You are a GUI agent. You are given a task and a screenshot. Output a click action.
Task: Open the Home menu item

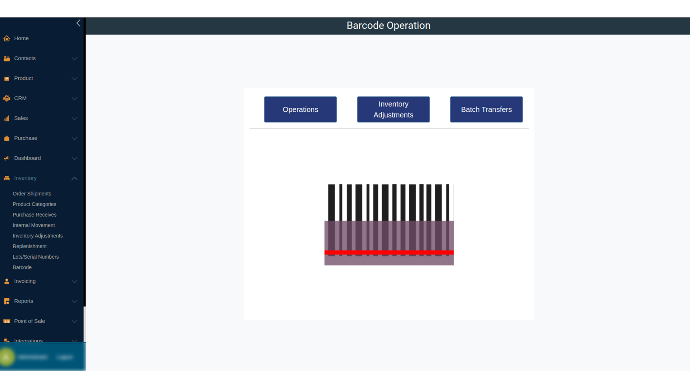click(21, 38)
